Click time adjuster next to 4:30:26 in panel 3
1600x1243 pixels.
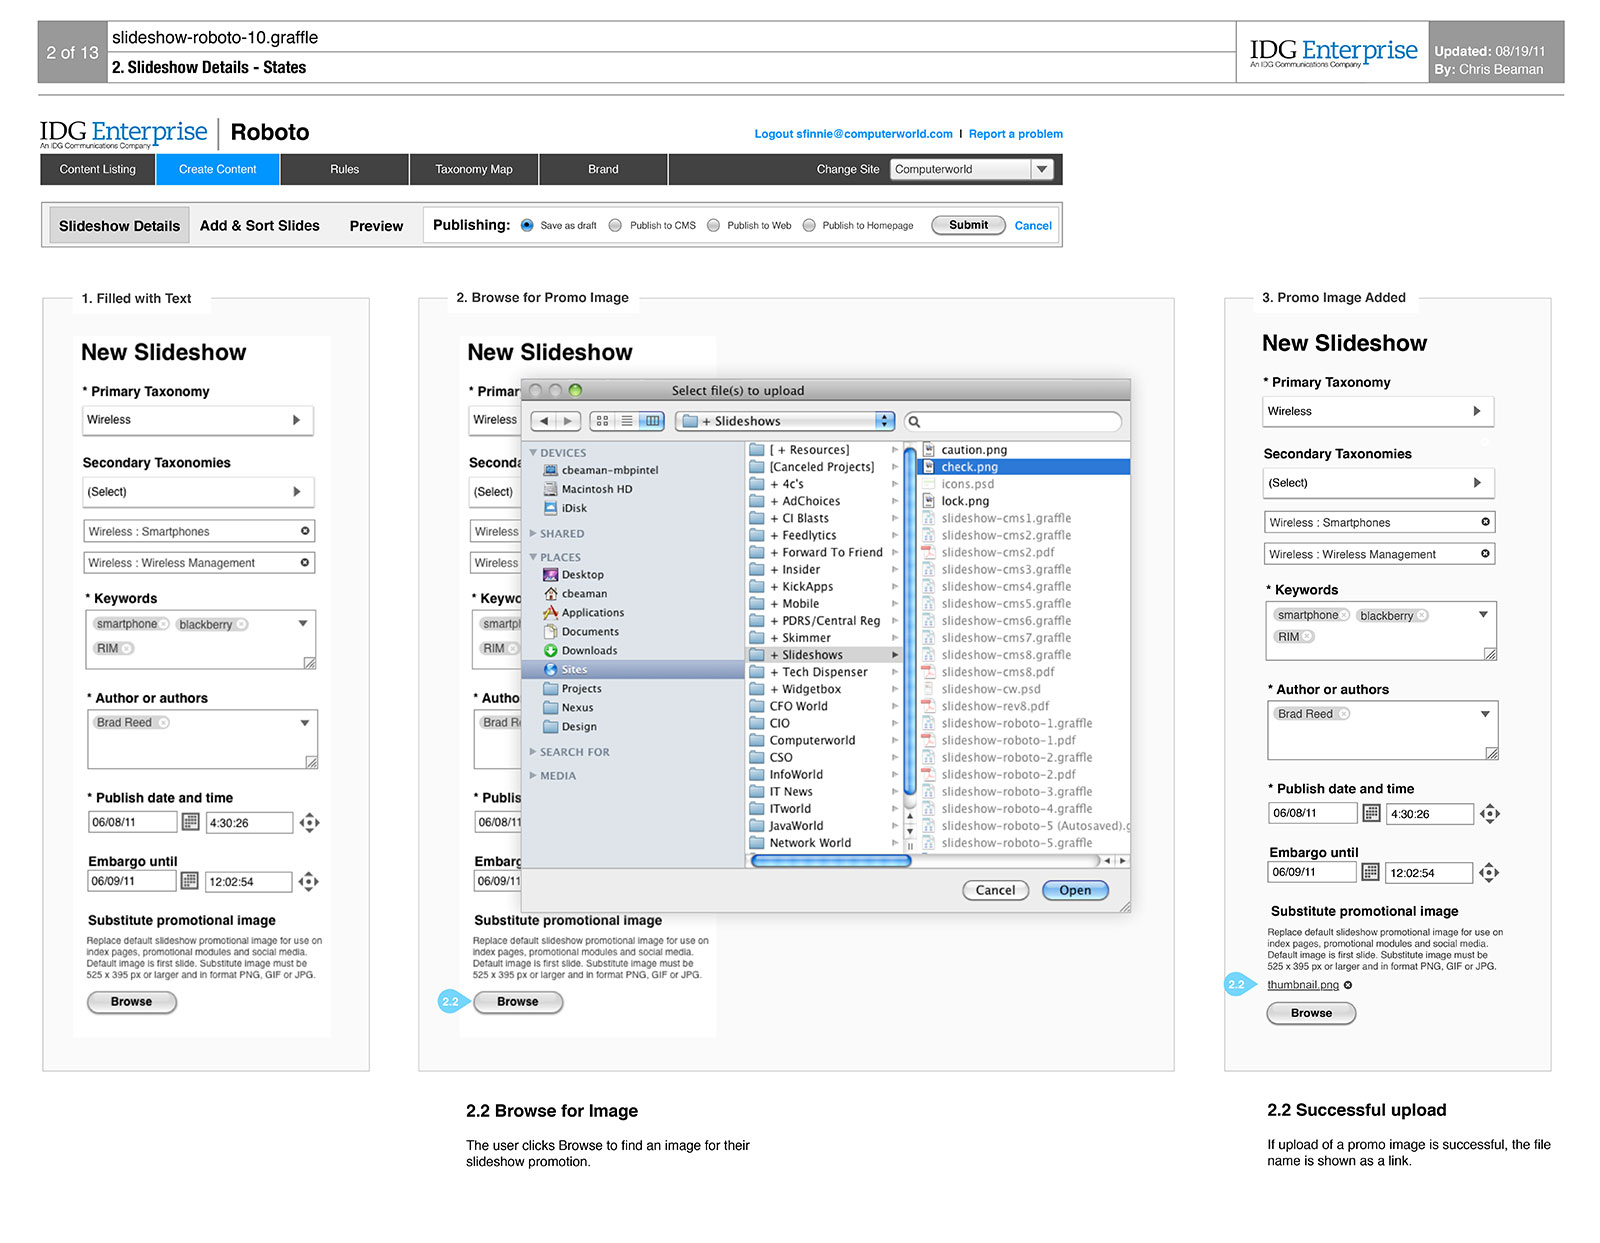1490,814
